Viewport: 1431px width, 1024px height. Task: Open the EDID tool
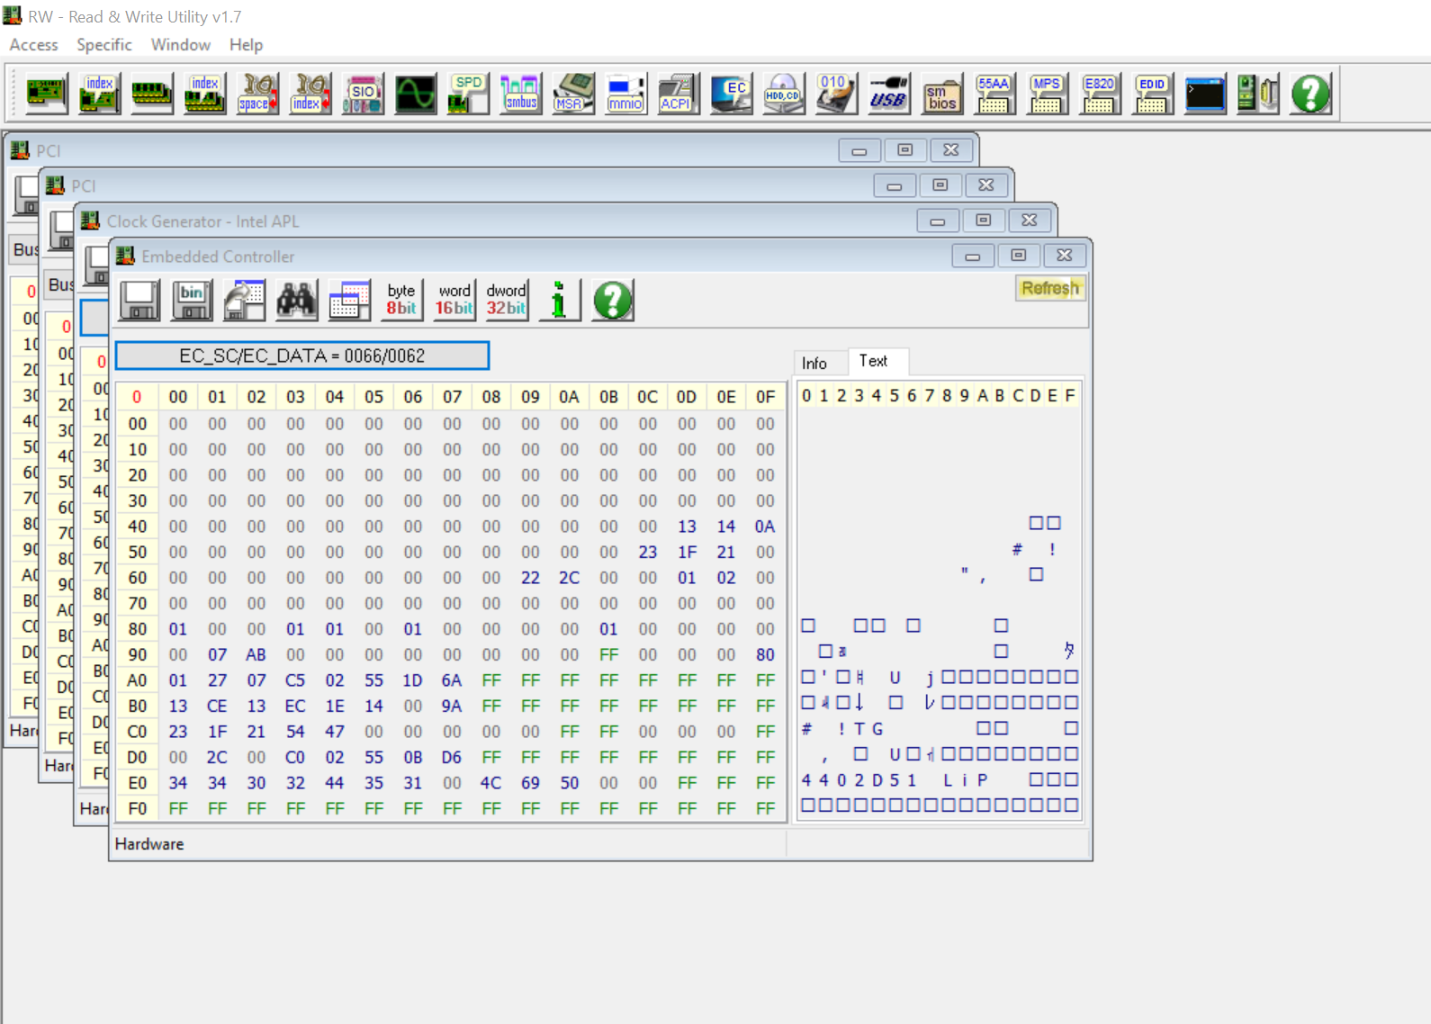1152,94
